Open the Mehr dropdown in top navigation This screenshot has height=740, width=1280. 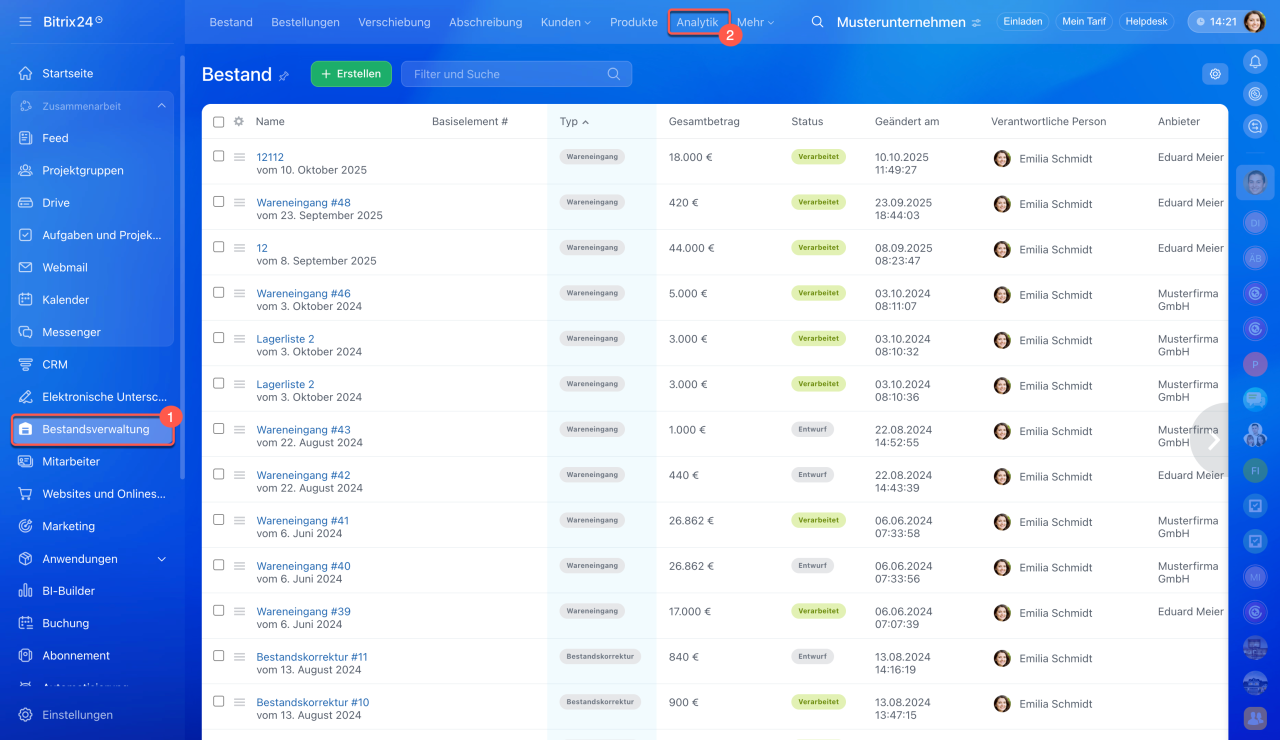[755, 22]
